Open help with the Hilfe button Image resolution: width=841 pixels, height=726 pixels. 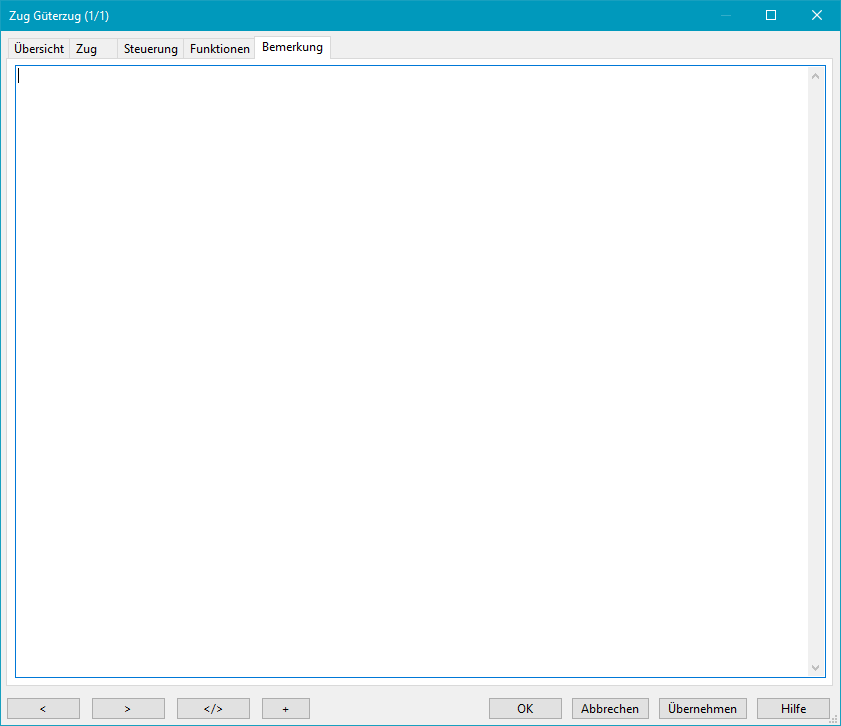[x=793, y=708]
